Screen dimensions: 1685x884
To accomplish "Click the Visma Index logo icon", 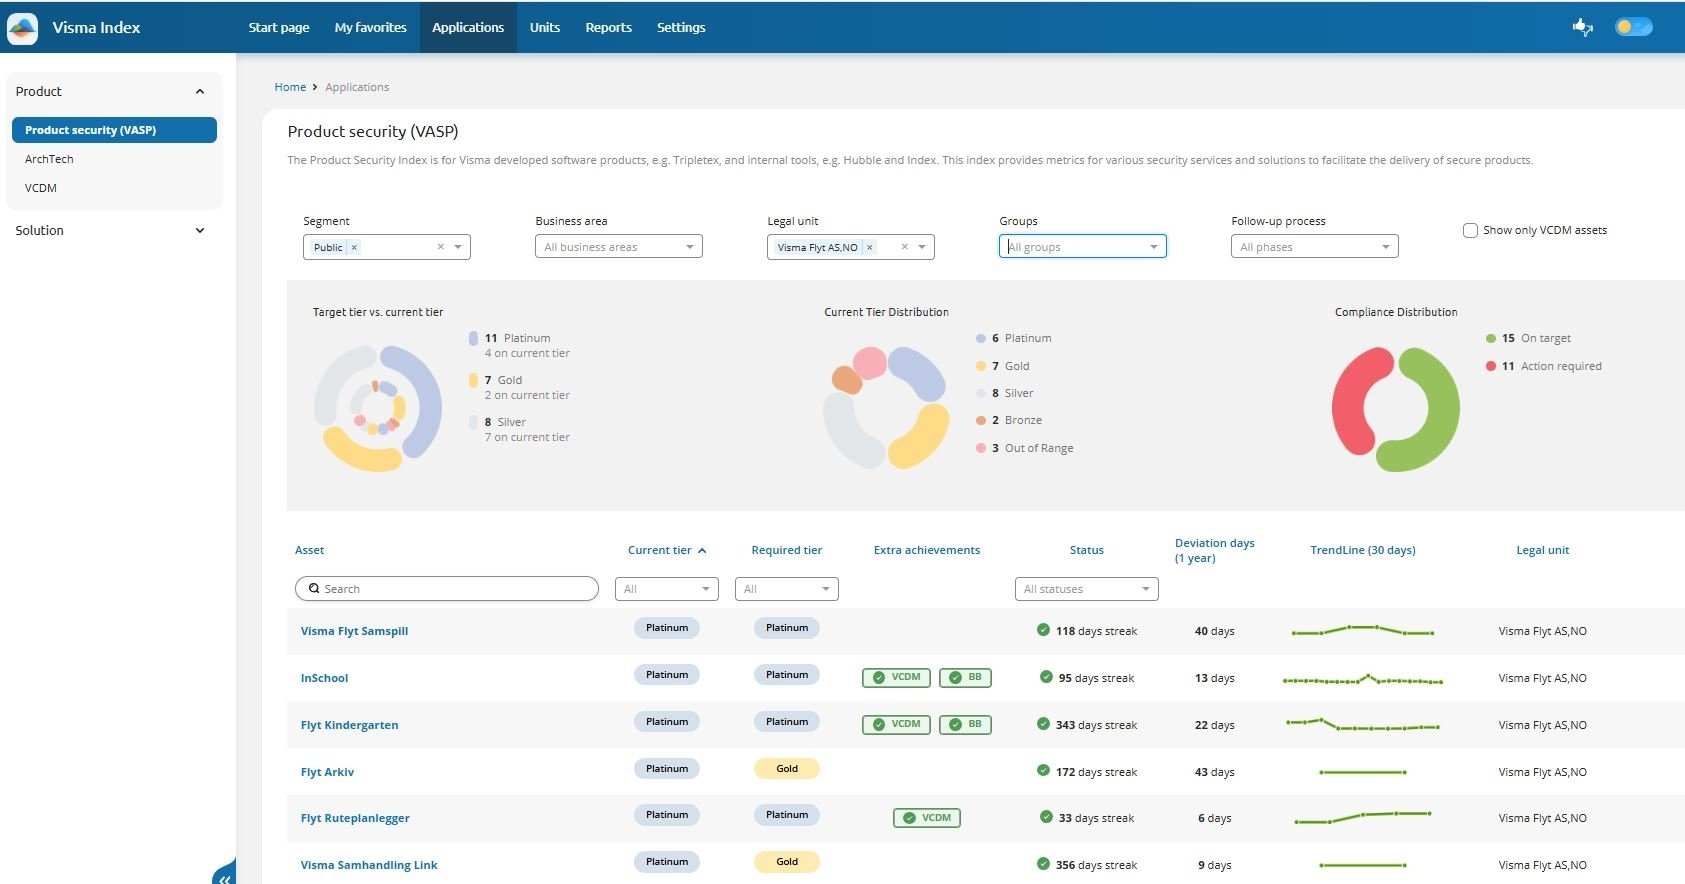I will pos(22,28).
